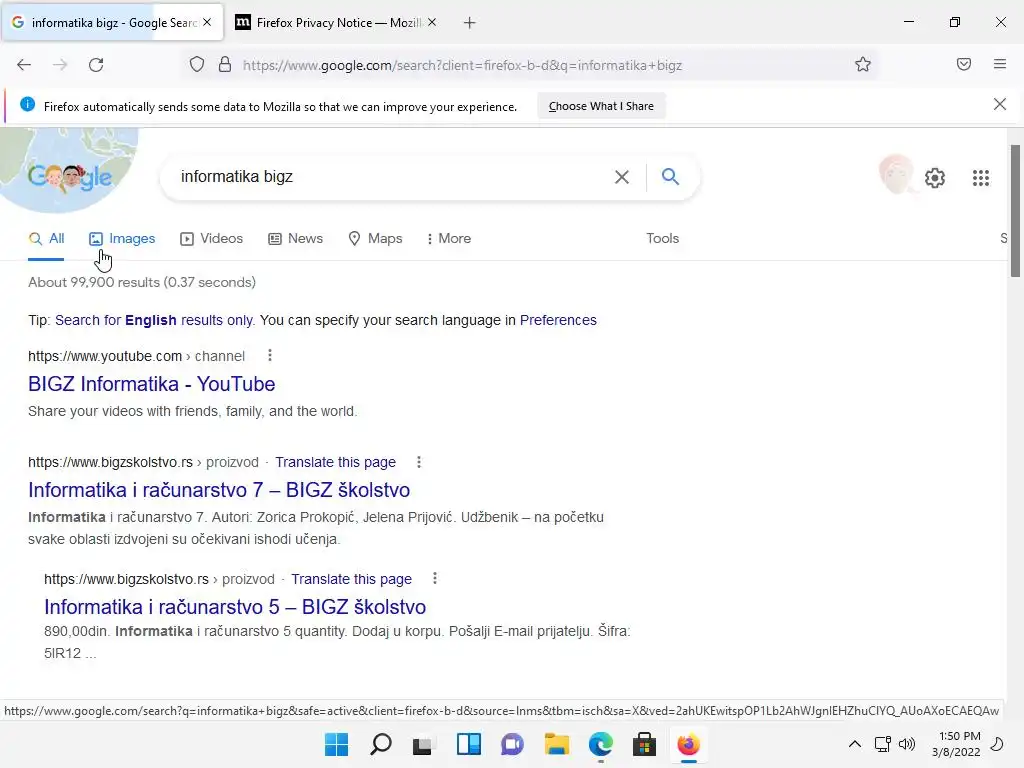The height and width of the screenshot is (768, 1024).
Task: Open Windows taskbar search
Action: click(381, 744)
